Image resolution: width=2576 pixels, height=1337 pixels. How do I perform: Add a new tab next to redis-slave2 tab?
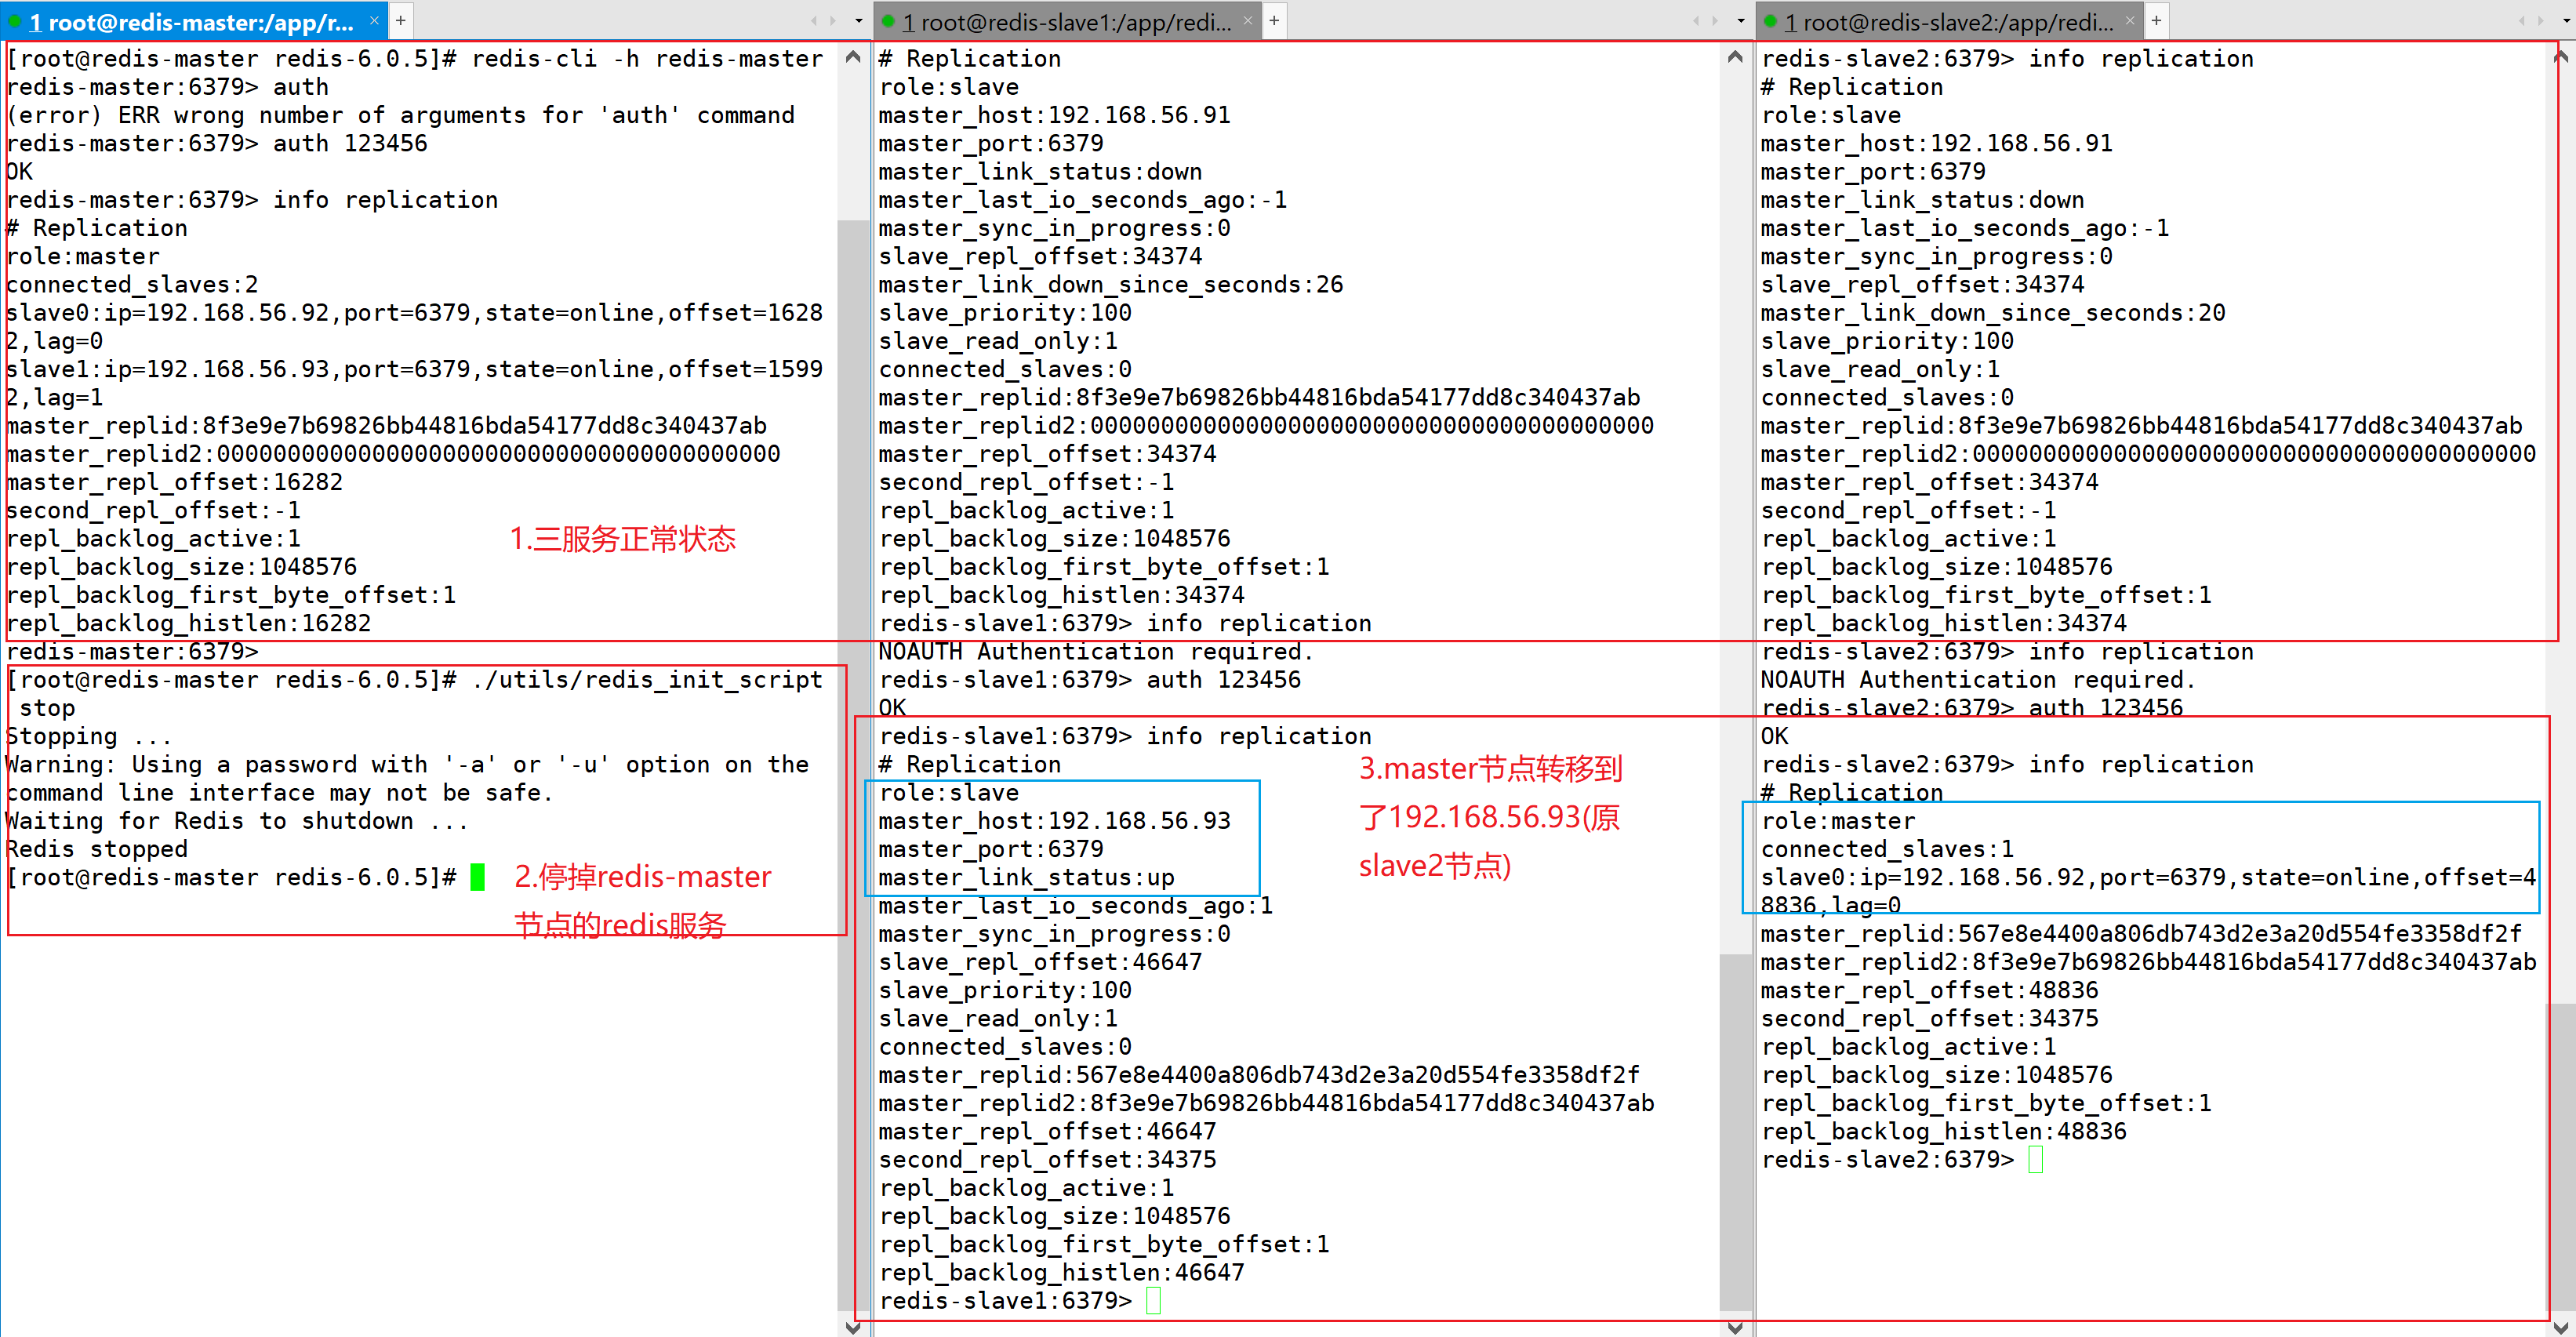click(2156, 21)
